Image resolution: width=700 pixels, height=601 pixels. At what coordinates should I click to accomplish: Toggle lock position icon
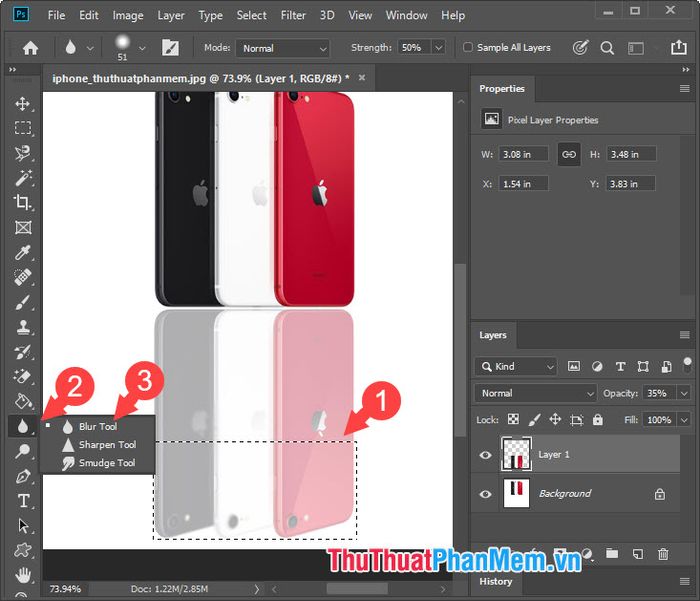555,419
